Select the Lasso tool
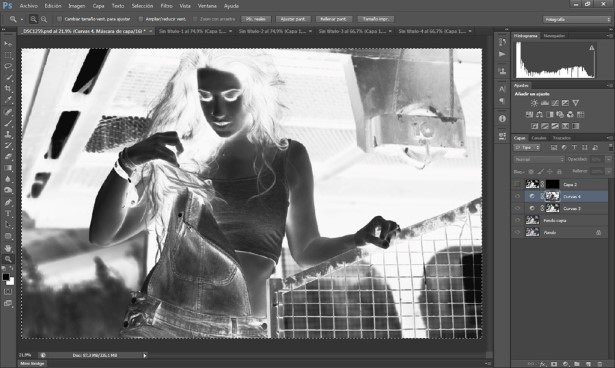 [x=8, y=66]
